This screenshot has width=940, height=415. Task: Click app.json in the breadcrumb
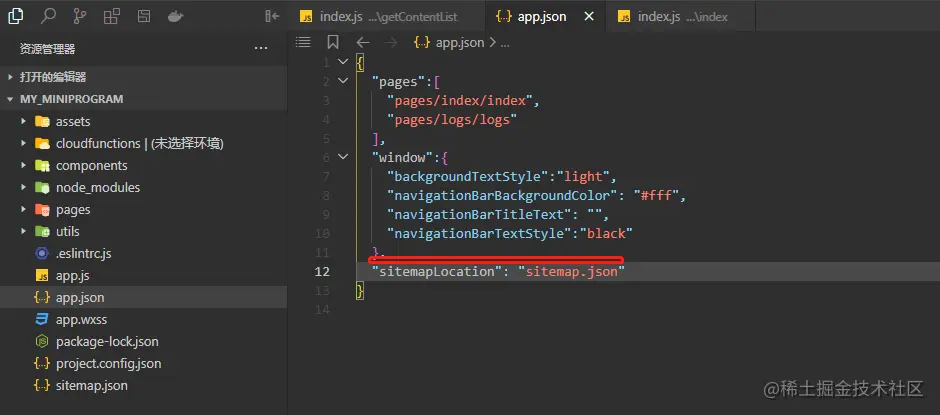coord(459,43)
